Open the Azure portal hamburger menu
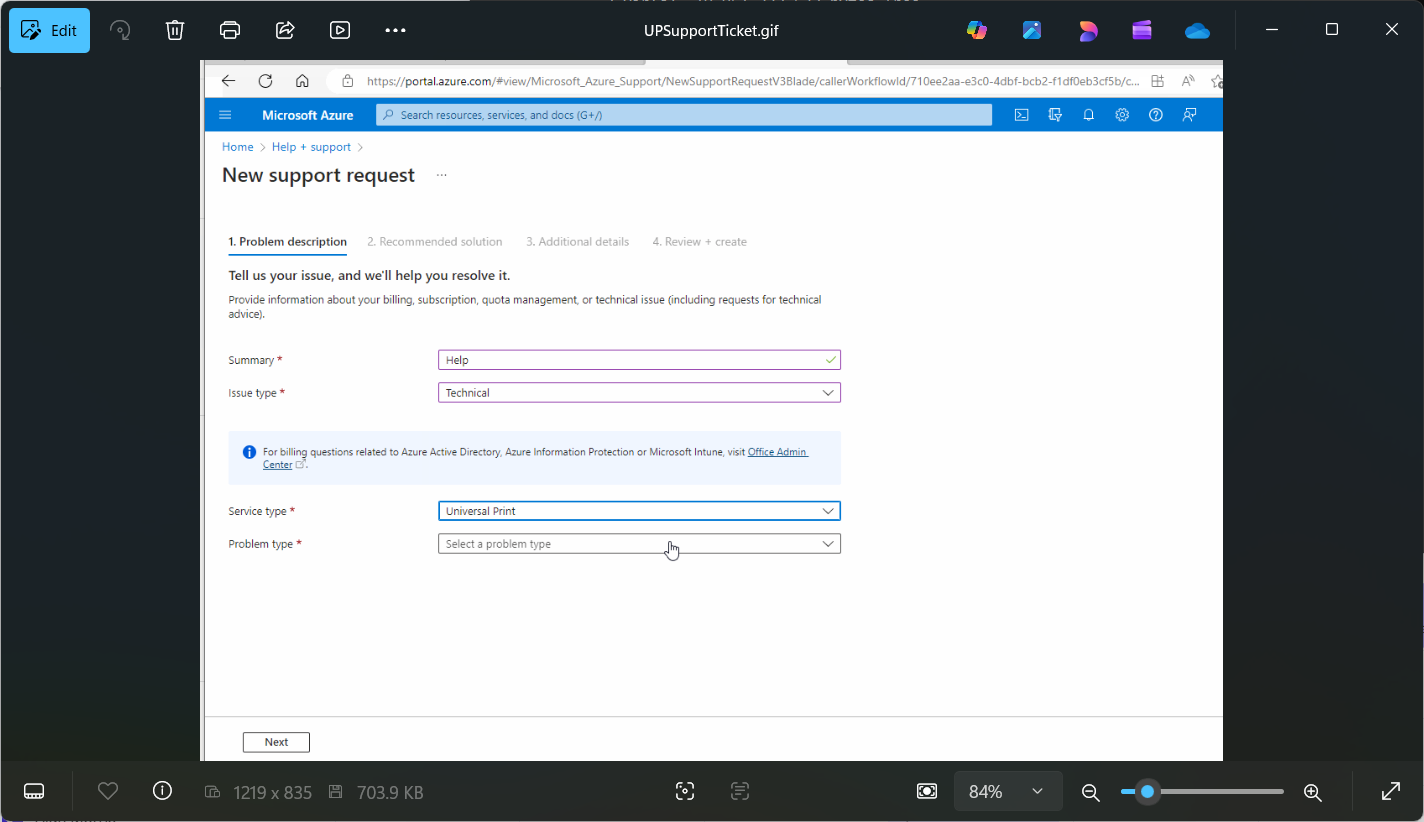1424x822 pixels. pos(225,115)
